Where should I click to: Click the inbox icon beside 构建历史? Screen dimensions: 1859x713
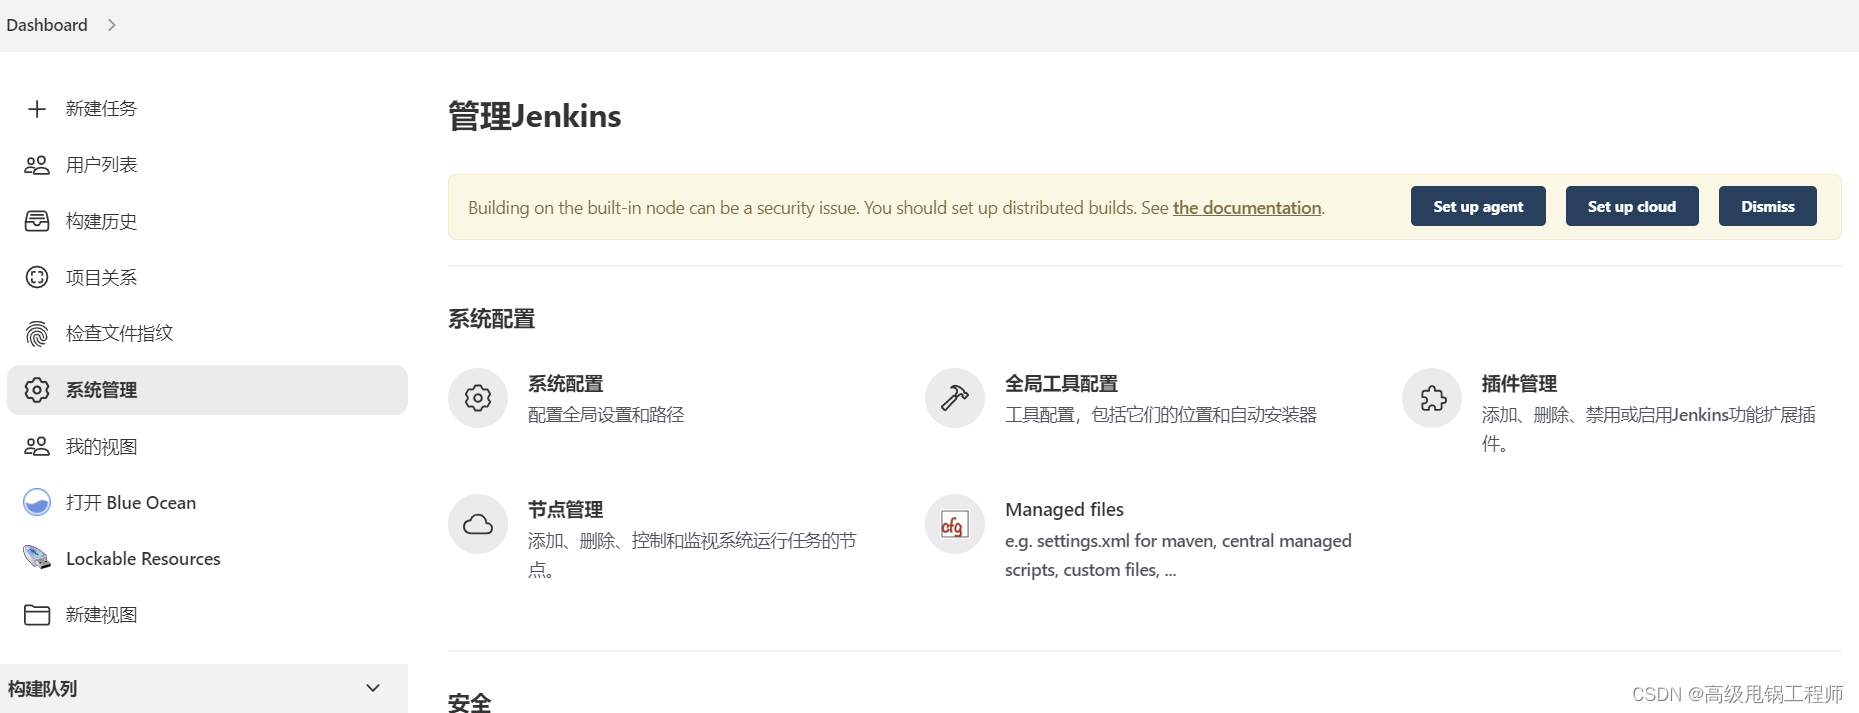point(37,221)
